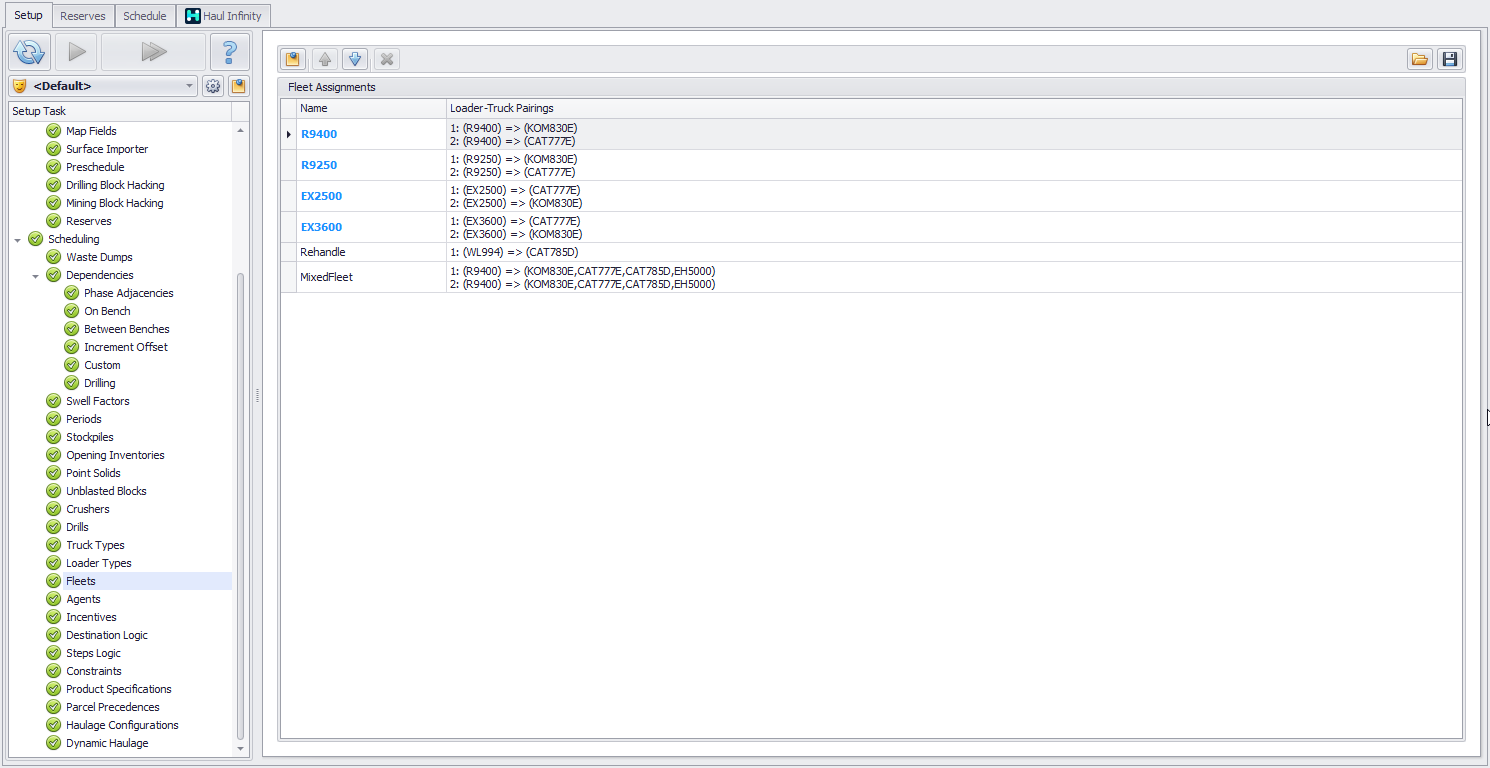1490x768 pixels.
Task: Open Product Specifications
Action: [x=119, y=689]
